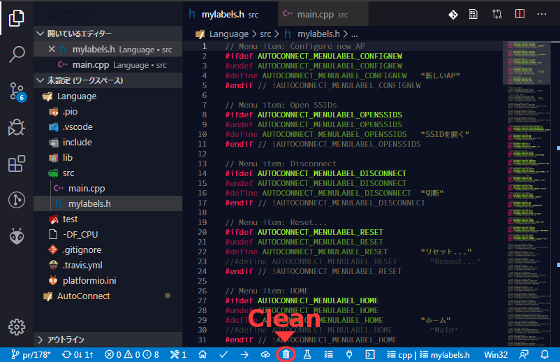Click the code minimap overview
Image resolution: width=560 pixels, height=362 pixels.
pos(528,193)
